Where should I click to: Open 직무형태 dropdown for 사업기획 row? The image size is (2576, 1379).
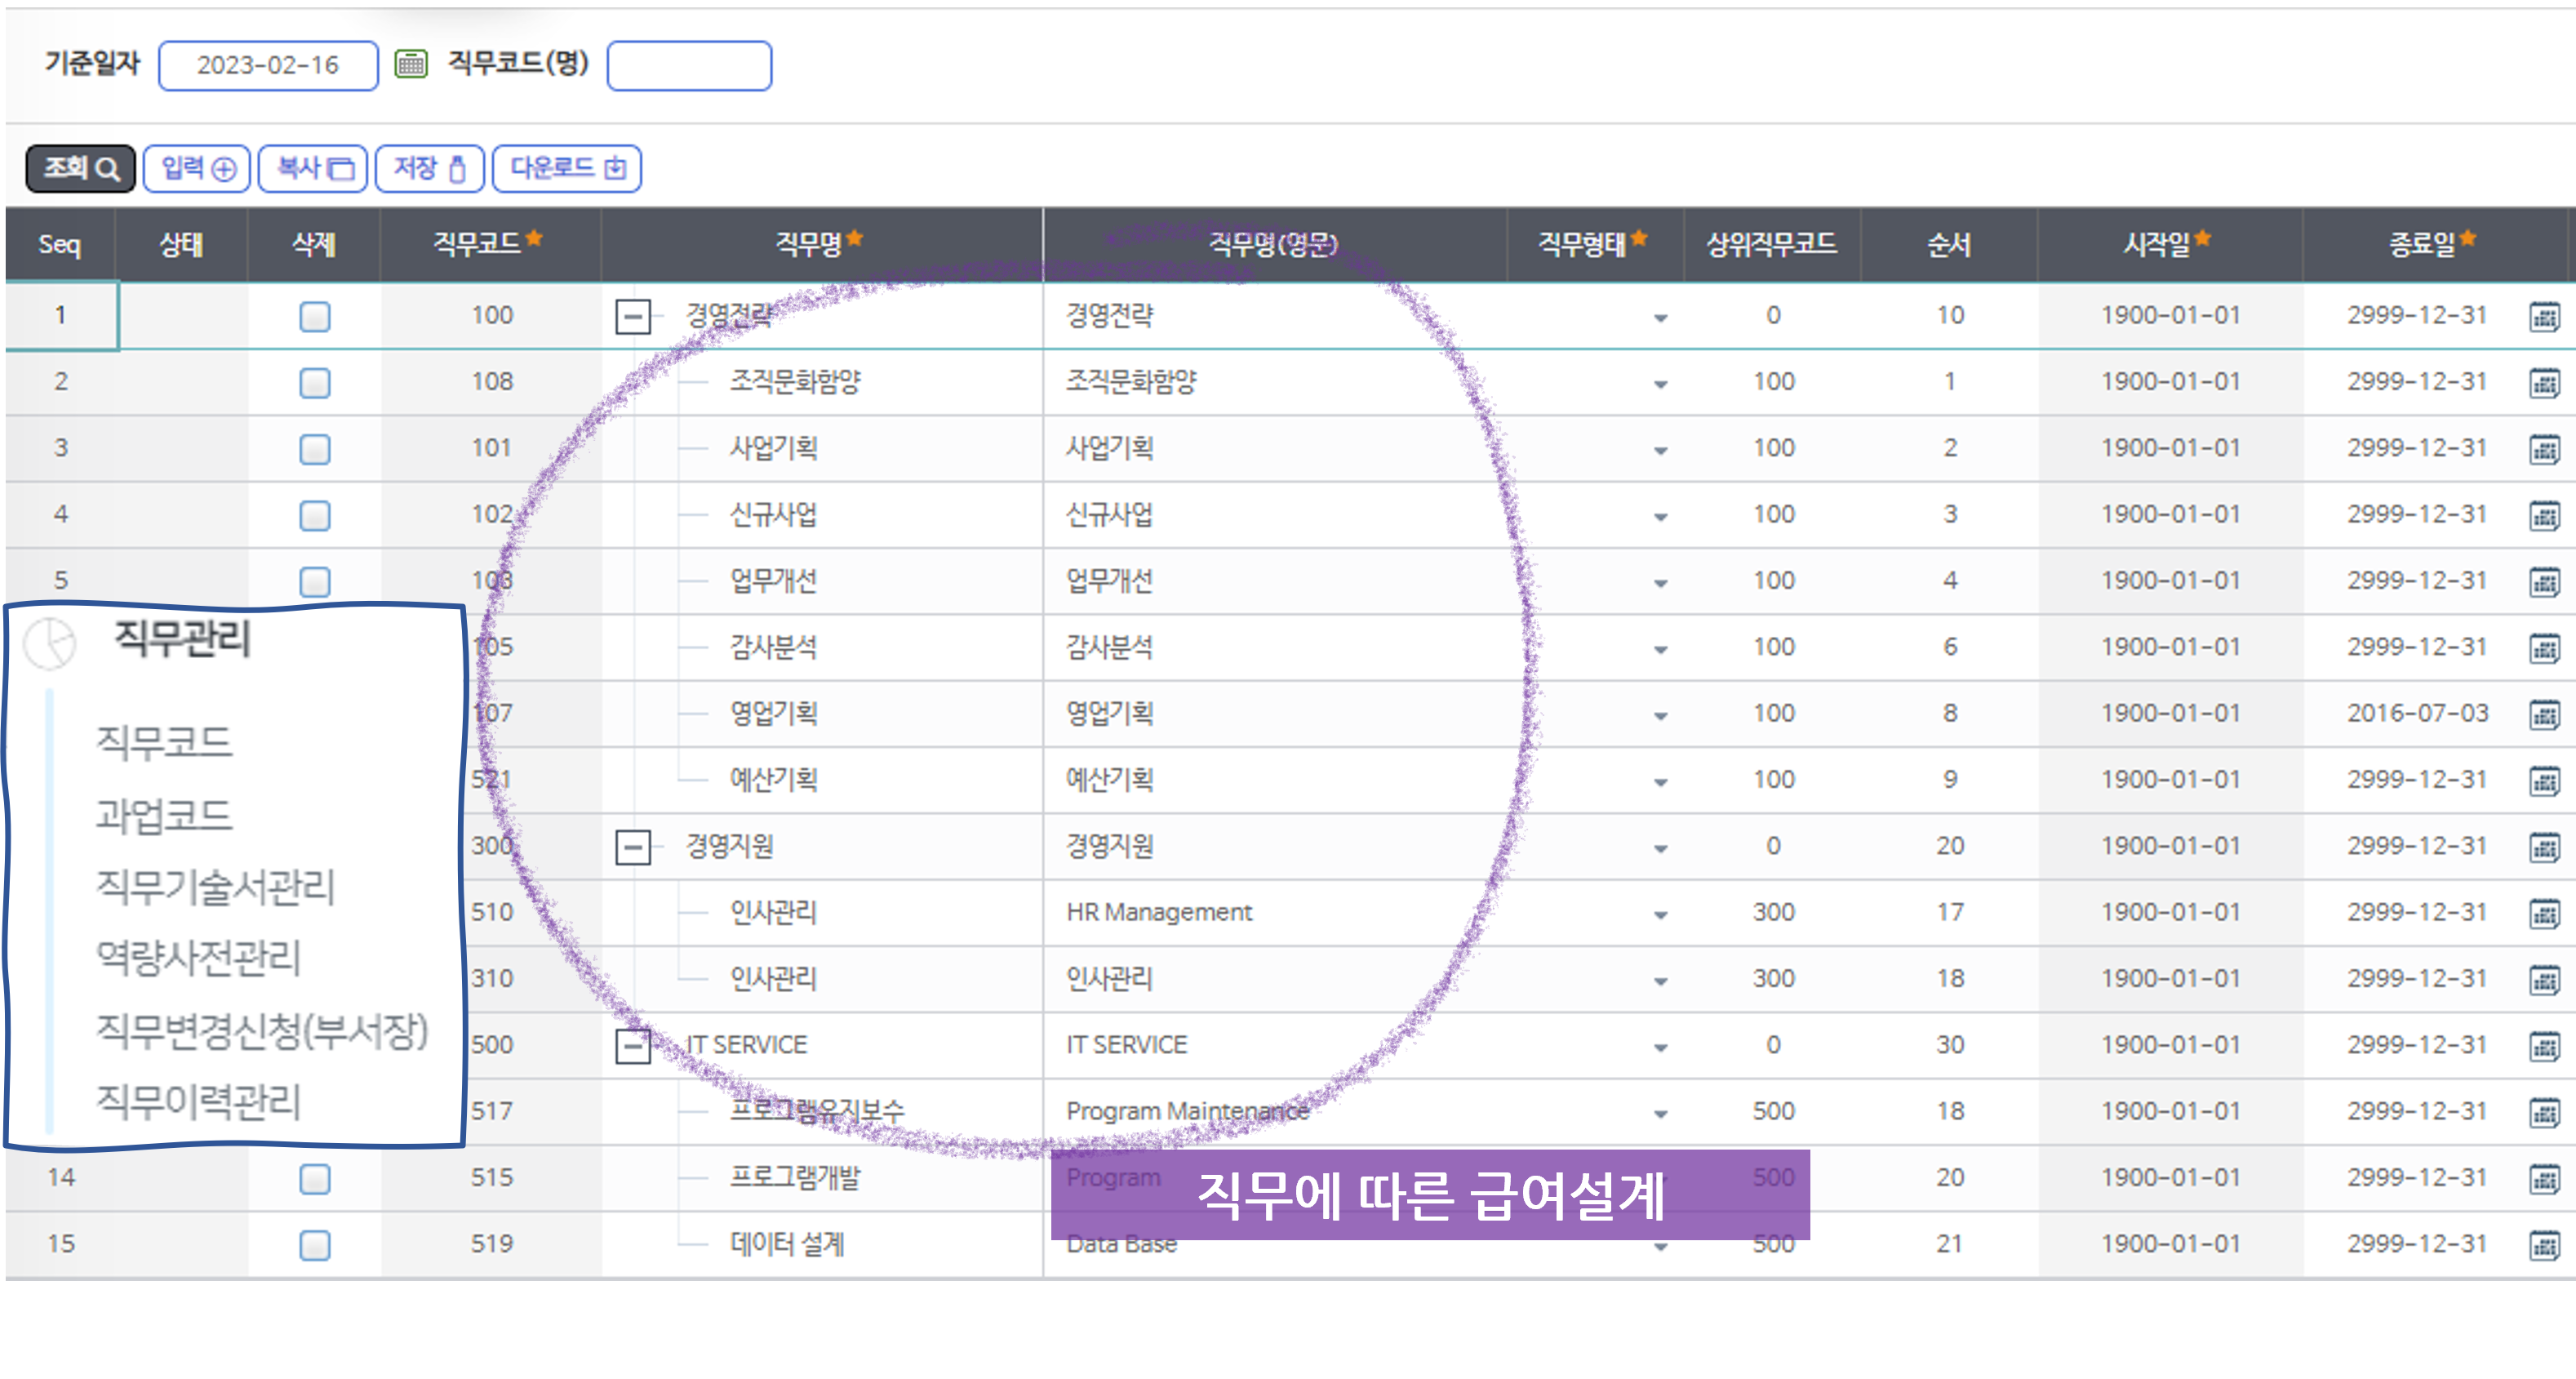1660,451
